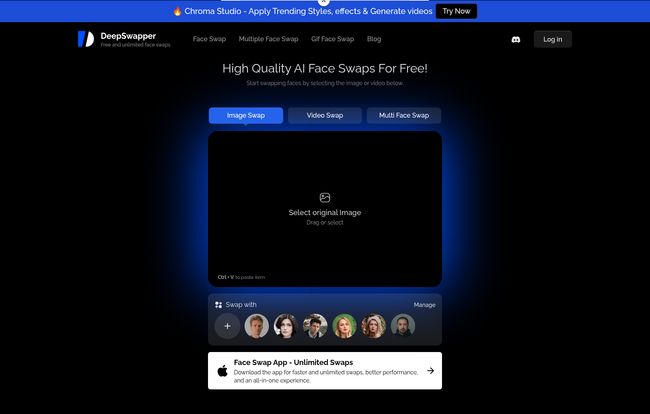
Task: Click Manage in Swap with panel
Action: pyautogui.click(x=425, y=304)
